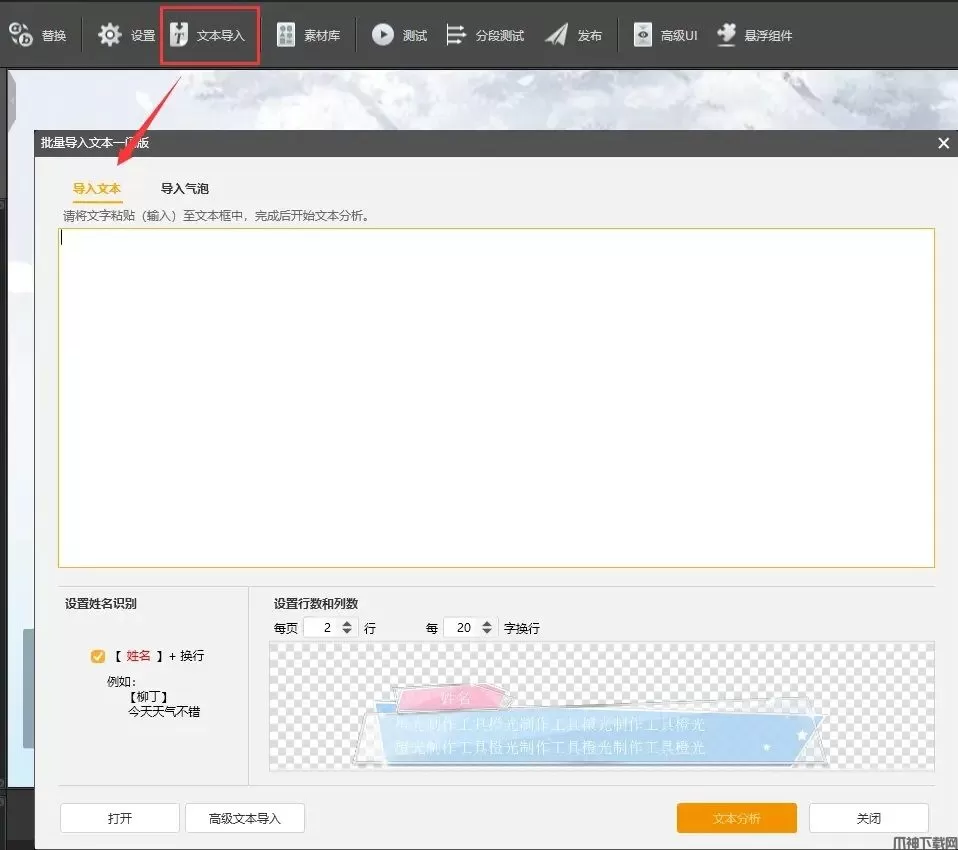Screen dimensions: 958x850
Task: Click the 发布 paper plane icon
Action: point(556,35)
